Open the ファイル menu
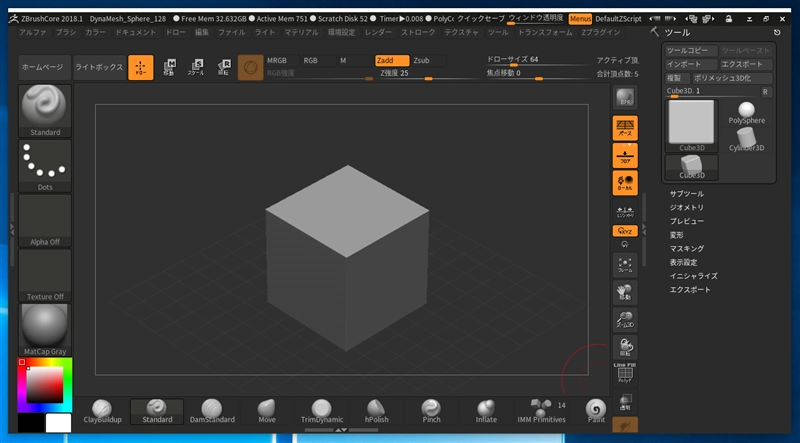This screenshot has width=800, height=443. (232, 32)
